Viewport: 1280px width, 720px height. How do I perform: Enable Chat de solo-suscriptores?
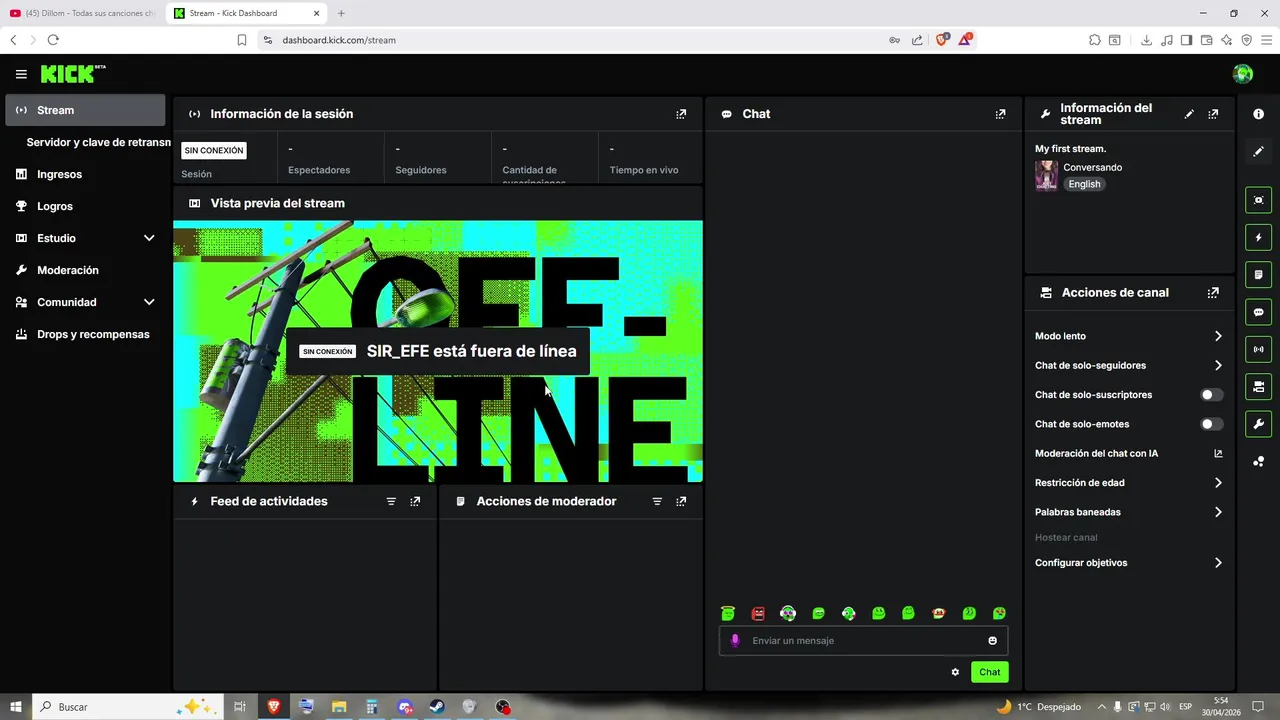(1211, 395)
